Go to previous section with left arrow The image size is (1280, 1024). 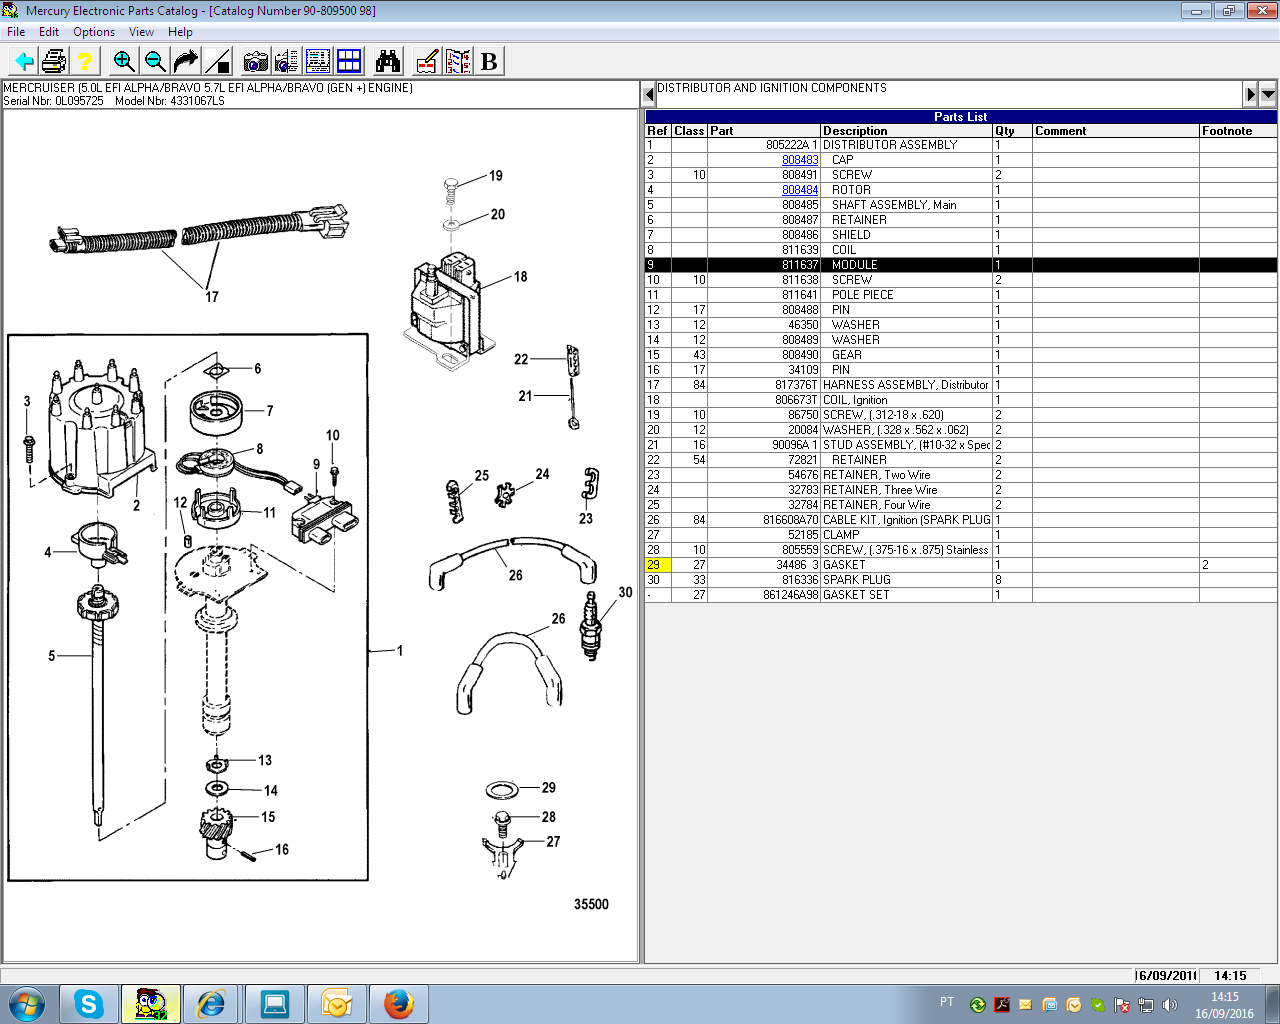(x=649, y=95)
